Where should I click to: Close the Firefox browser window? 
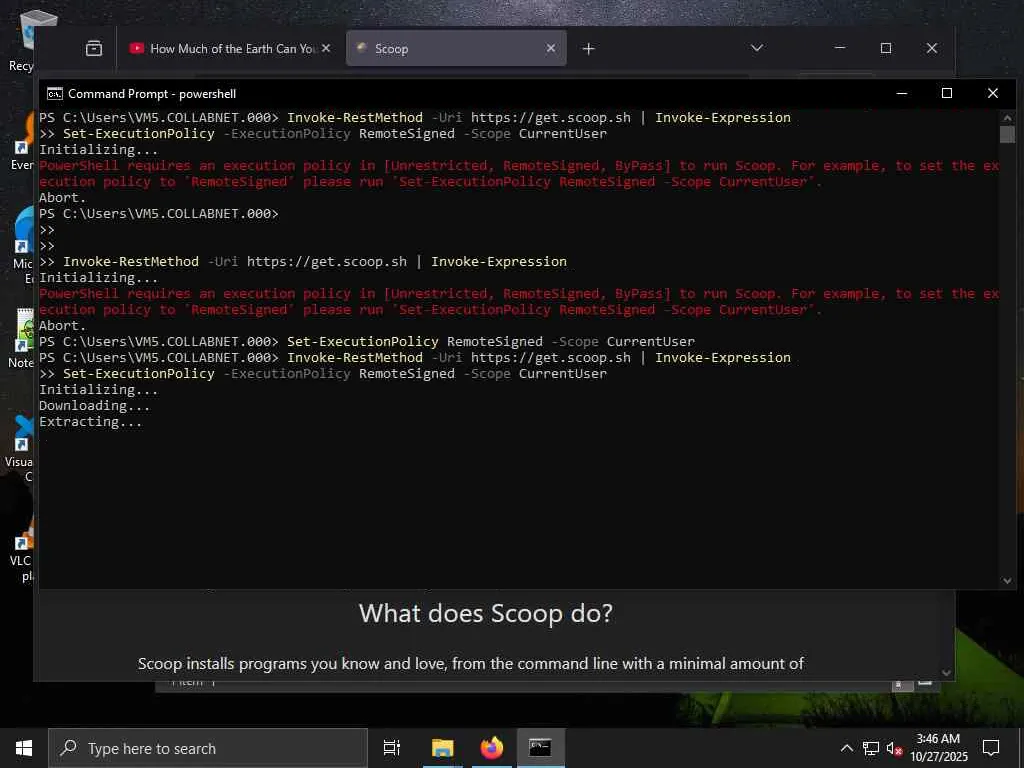932,48
